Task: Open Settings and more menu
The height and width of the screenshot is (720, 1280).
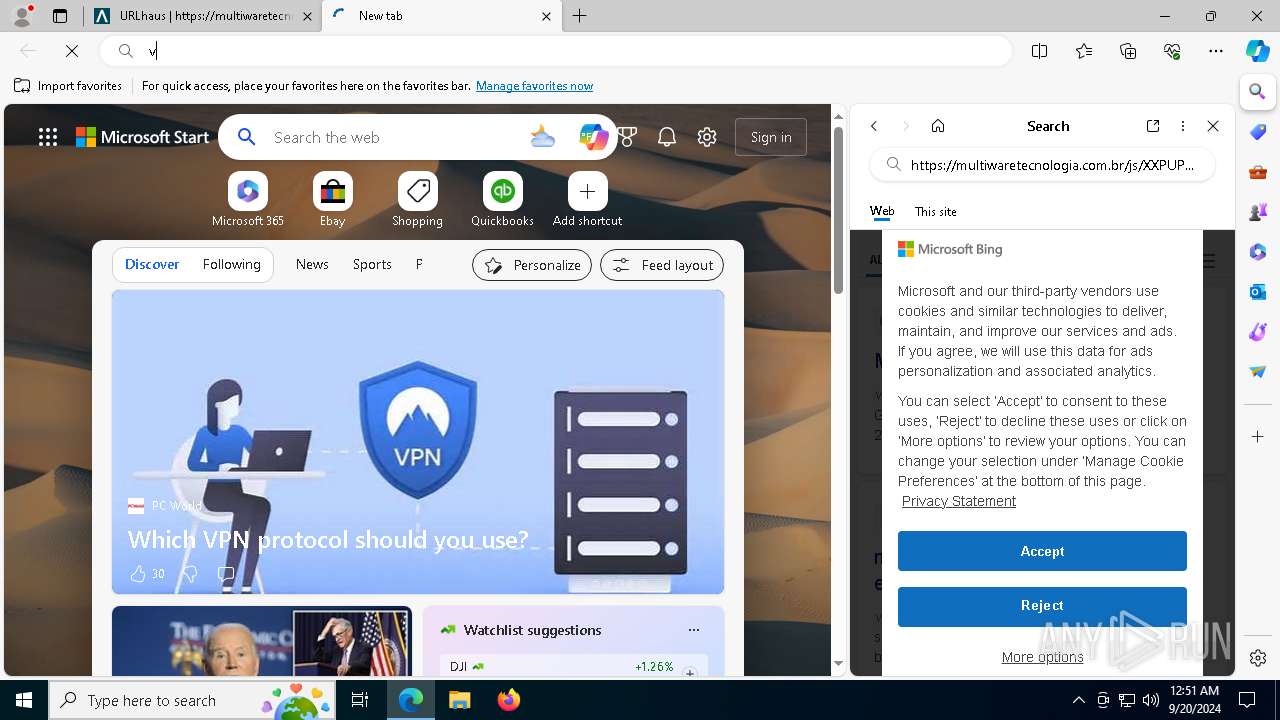Action: 1216,51
